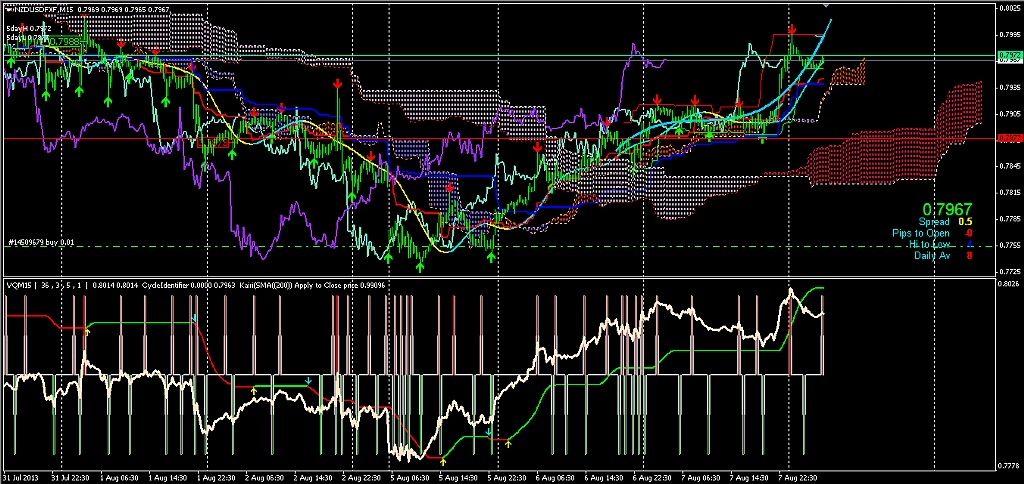This screenshot has height=484, width=1024.
Task: Click the NZDUSDFXF,M15 chart title text
Action: click(x=43, y=10)
